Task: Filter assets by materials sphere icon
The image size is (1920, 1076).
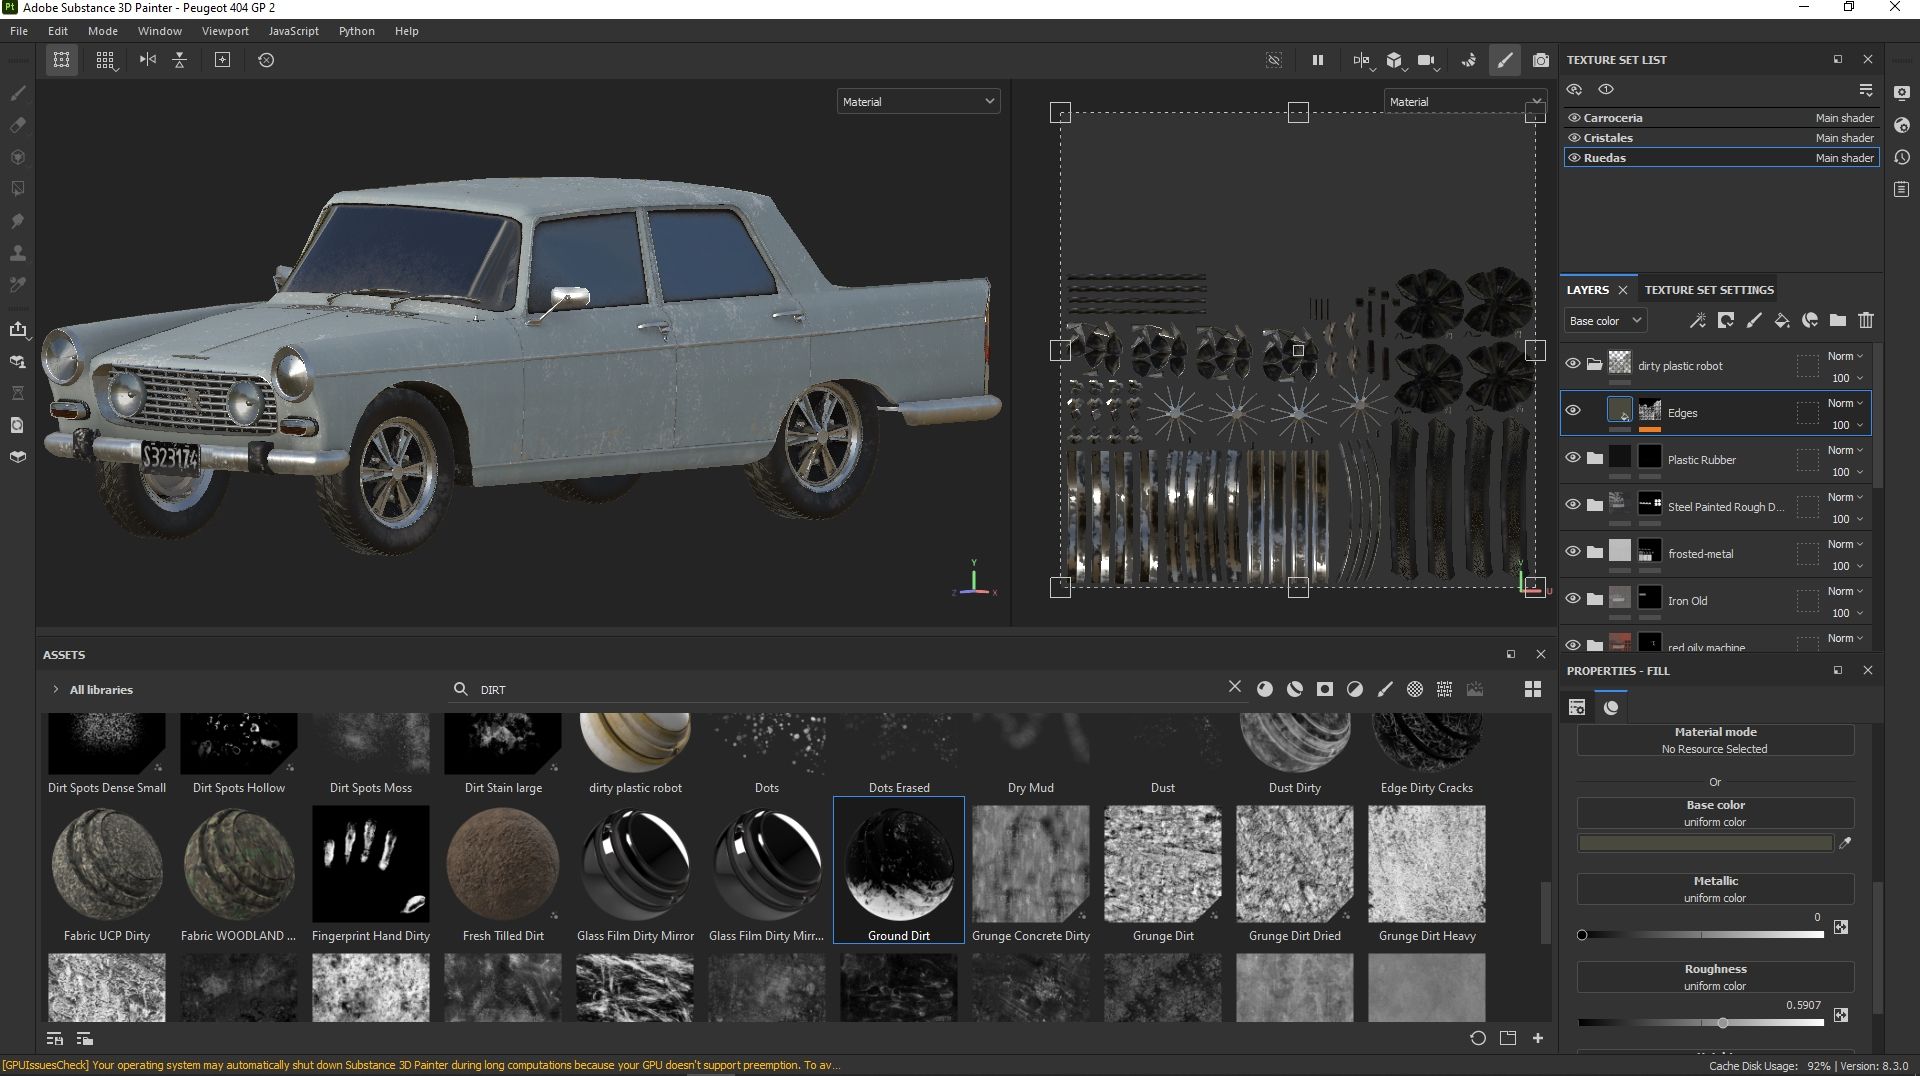Action: (1265, 689)
